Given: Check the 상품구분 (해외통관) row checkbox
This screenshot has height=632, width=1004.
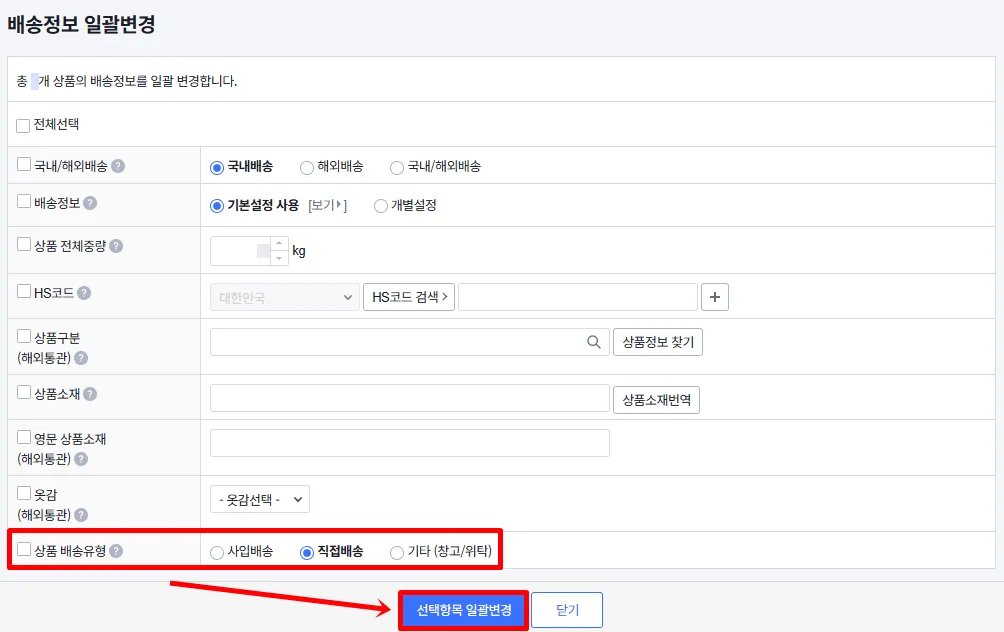Looking at the screenshot, I should coord(24,336).
